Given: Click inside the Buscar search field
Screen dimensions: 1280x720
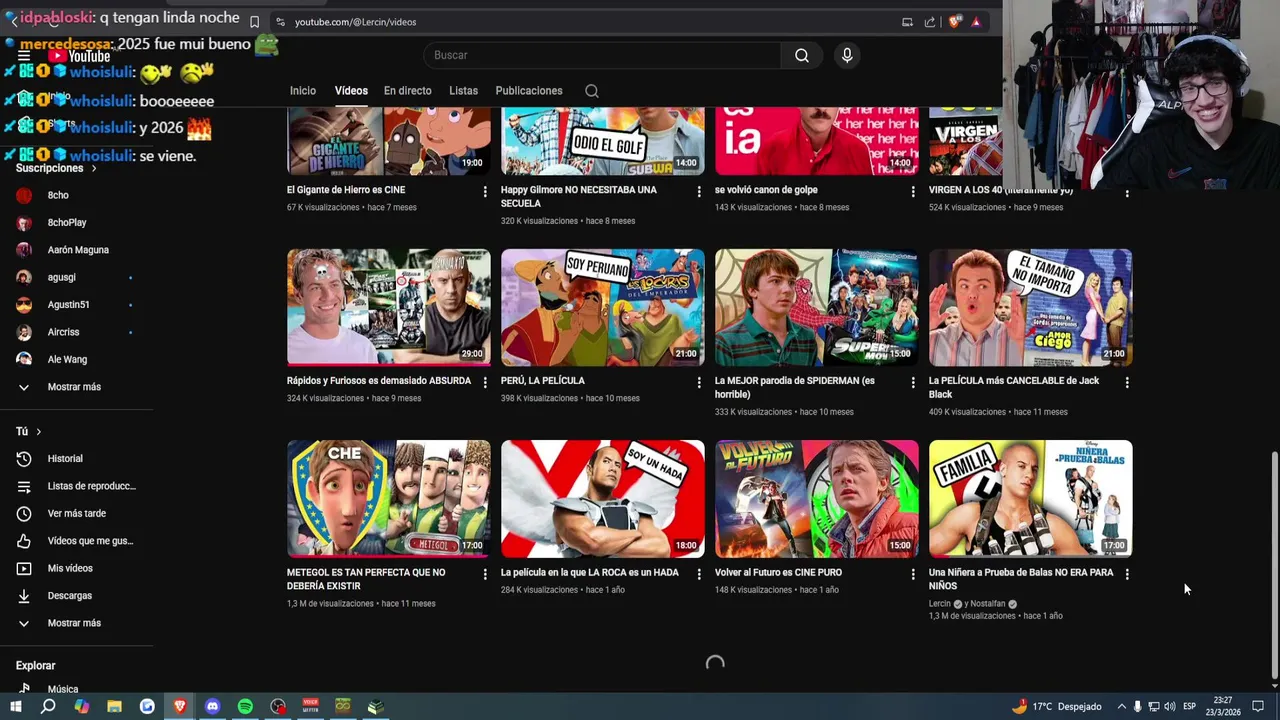Looking at the screenshot, I should point(602,55).
